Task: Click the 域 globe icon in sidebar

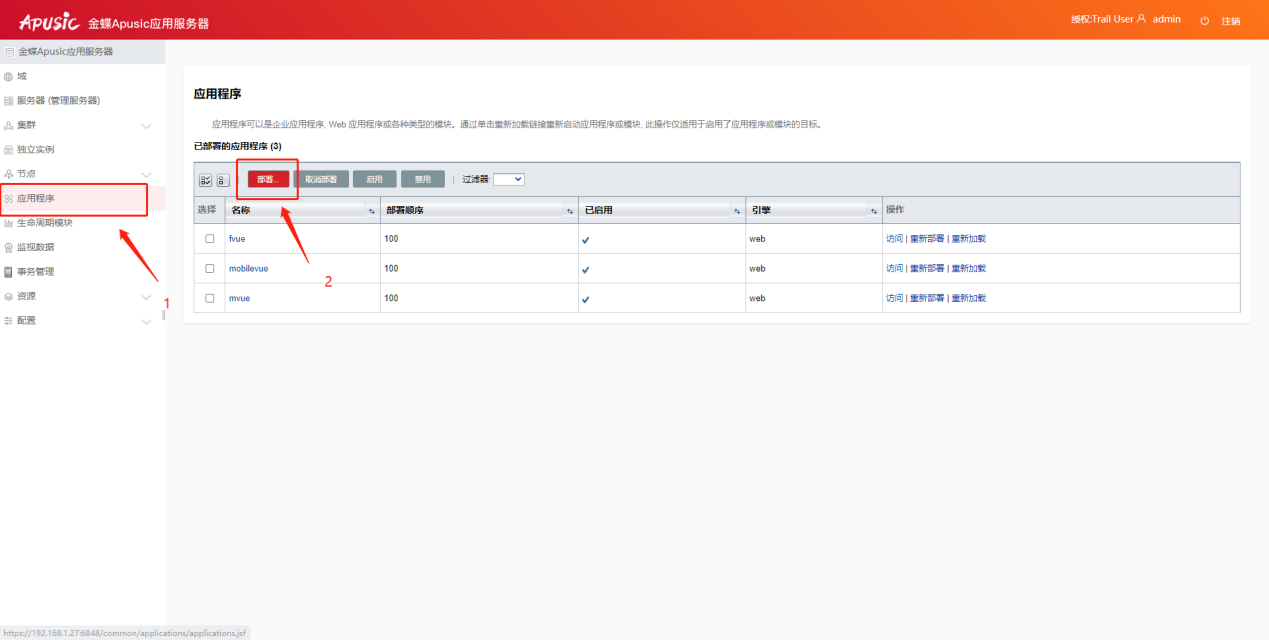Action: click(x=9, y=76)
